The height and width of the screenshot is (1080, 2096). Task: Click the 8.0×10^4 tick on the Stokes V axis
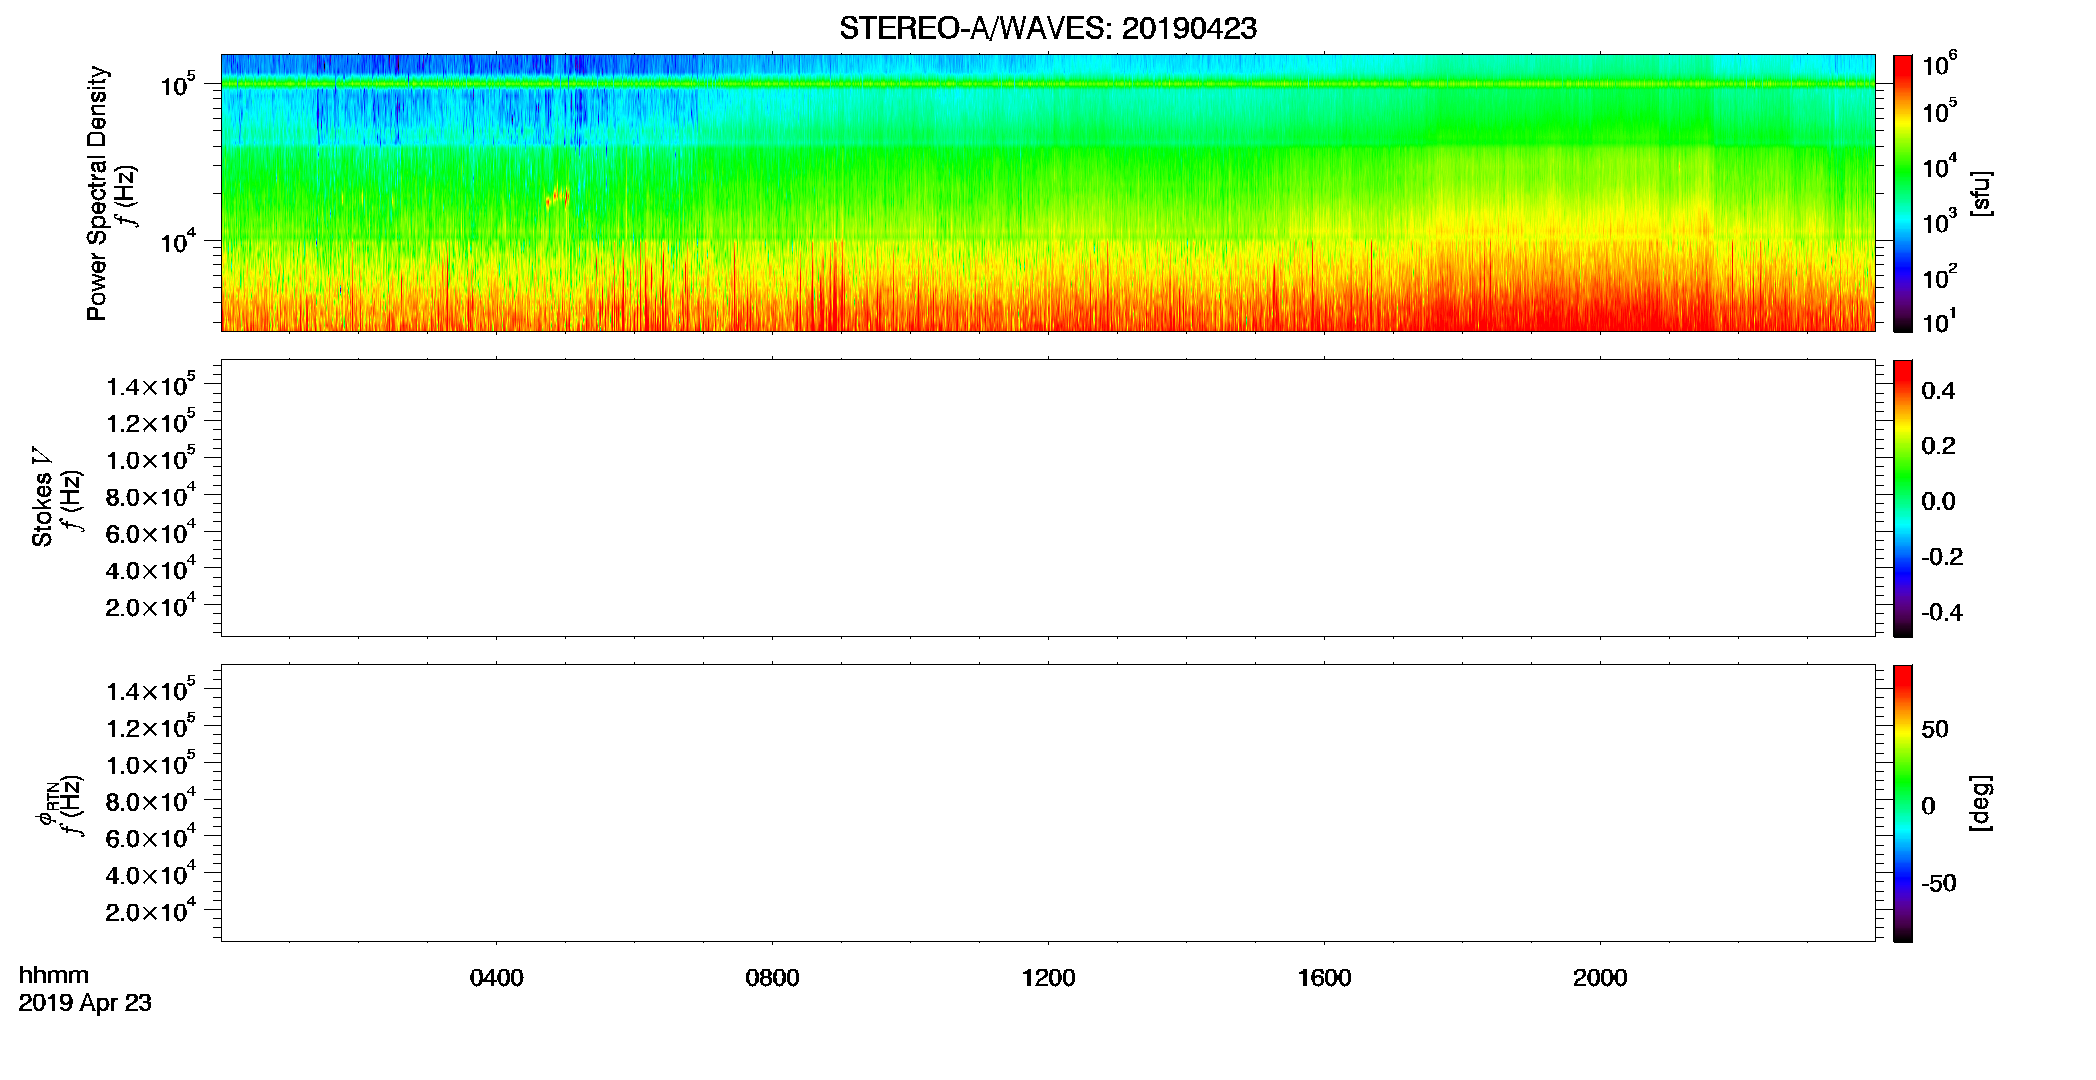coord(151,495)
